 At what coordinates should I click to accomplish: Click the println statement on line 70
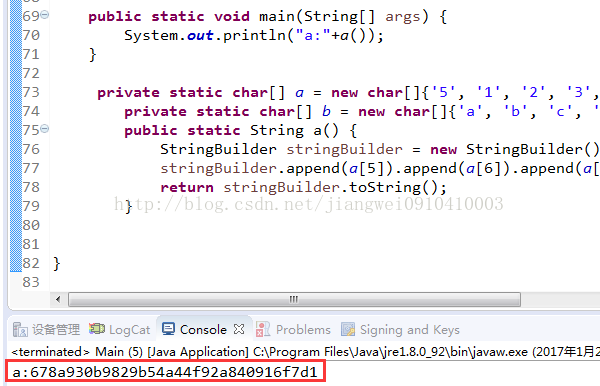[254, 35]
